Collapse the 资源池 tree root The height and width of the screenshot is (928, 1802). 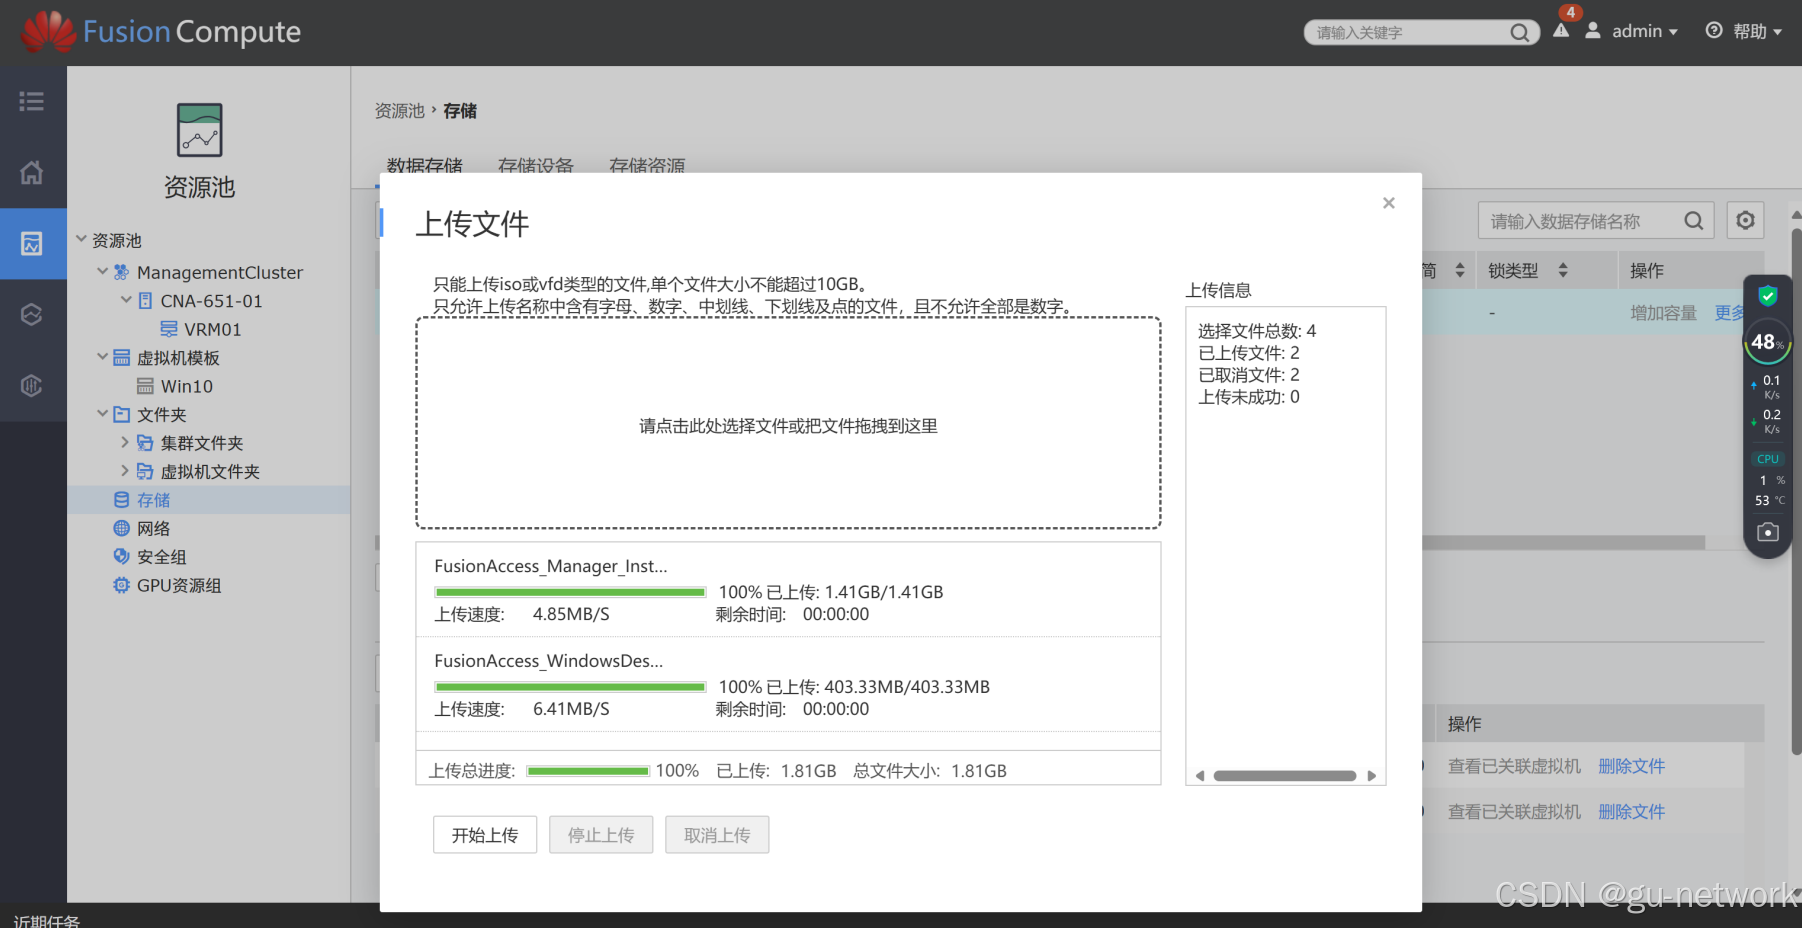pos(81,239)
